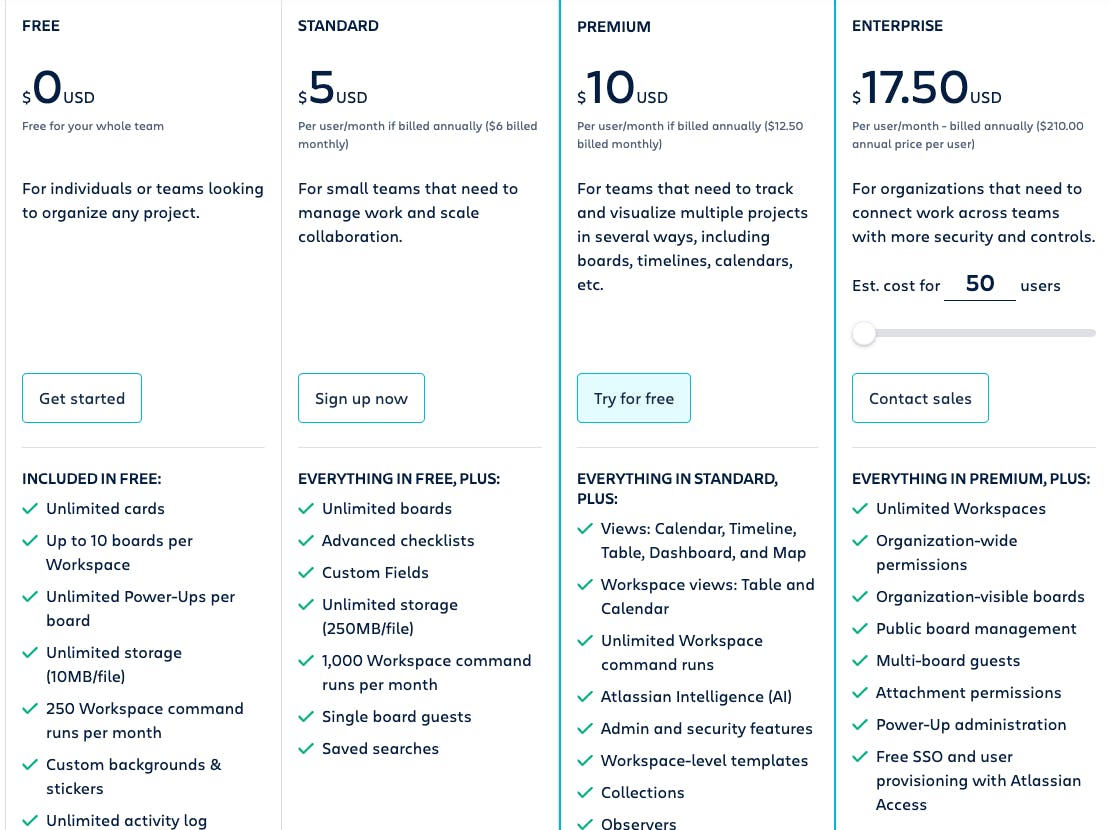Click the checkmark beside Unlimited Workspaces
1110x830 pixels.
(x=860, y=509)
